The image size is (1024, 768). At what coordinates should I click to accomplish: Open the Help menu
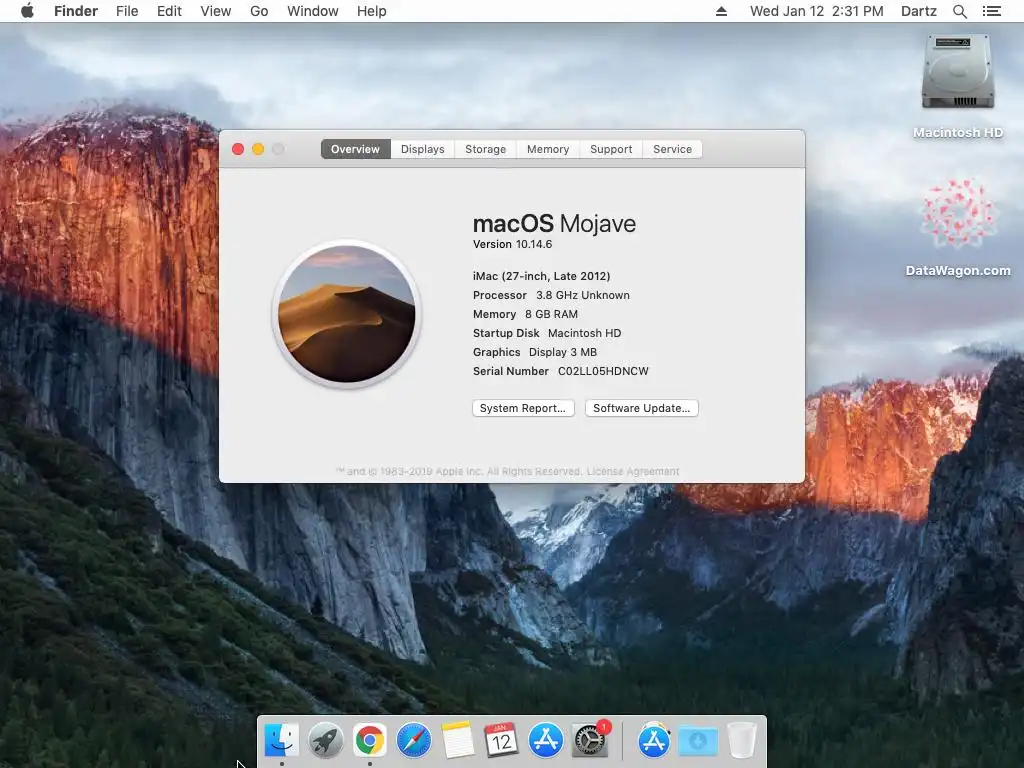372,11
